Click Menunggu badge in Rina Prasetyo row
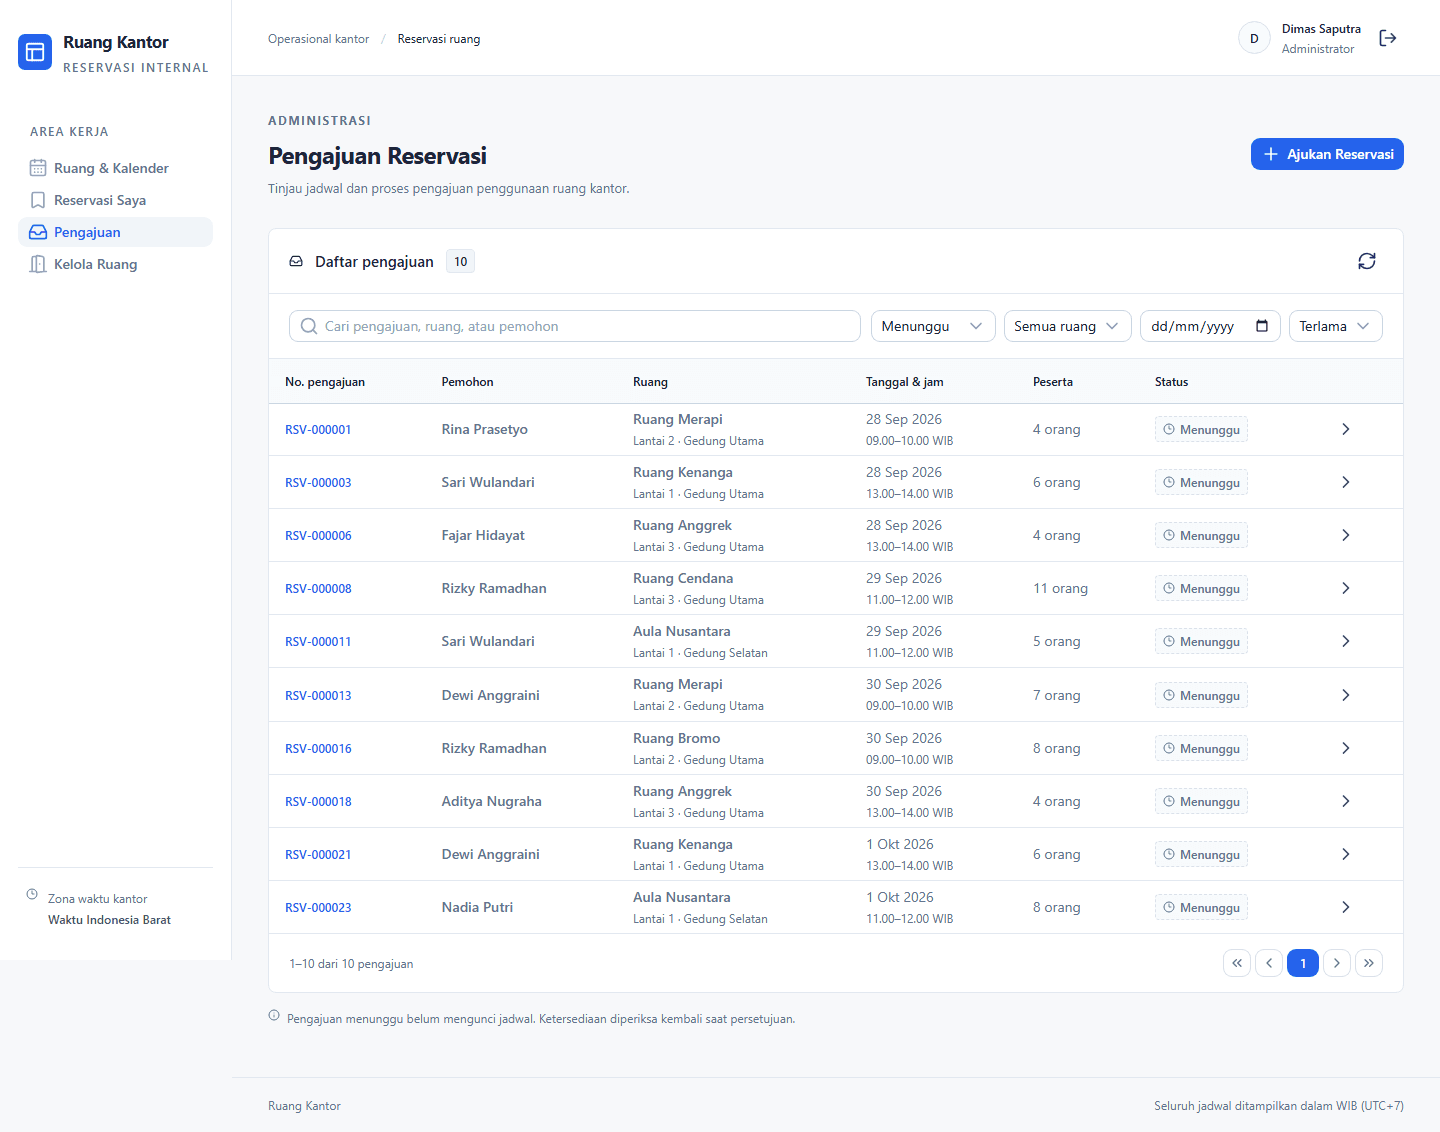 click(1201, 429)
